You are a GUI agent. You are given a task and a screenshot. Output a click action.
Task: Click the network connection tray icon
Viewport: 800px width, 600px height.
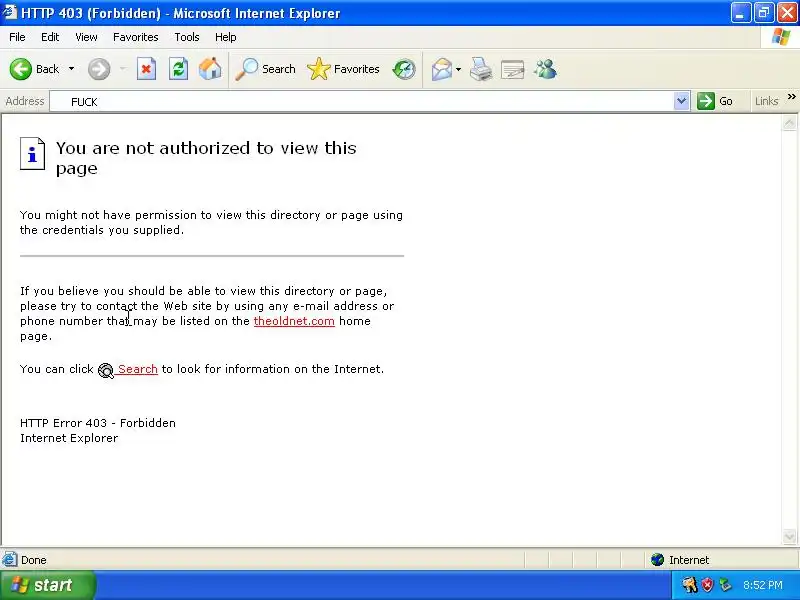tap(724, 585)
